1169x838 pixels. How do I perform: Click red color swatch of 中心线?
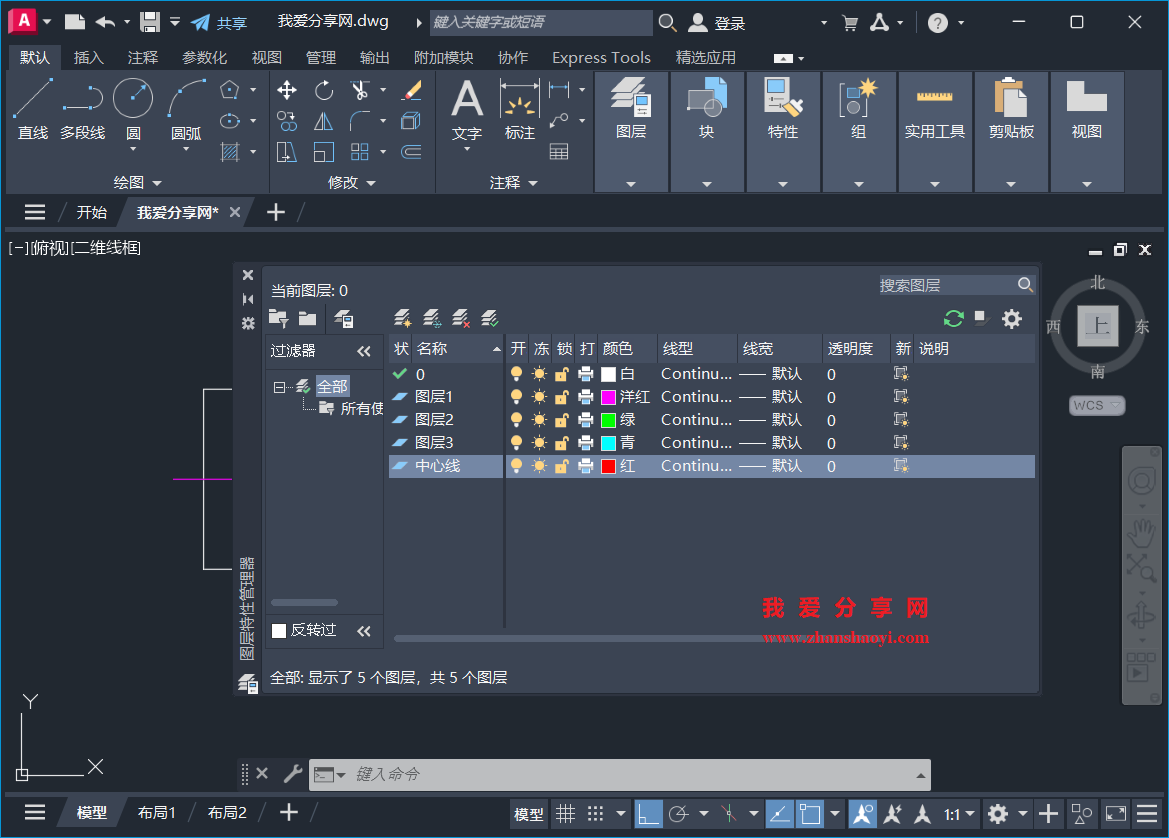(608, 466)
